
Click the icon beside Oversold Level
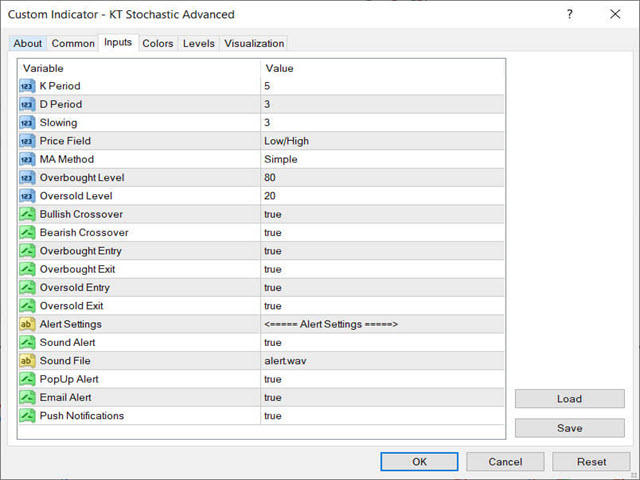coord(27,196)
